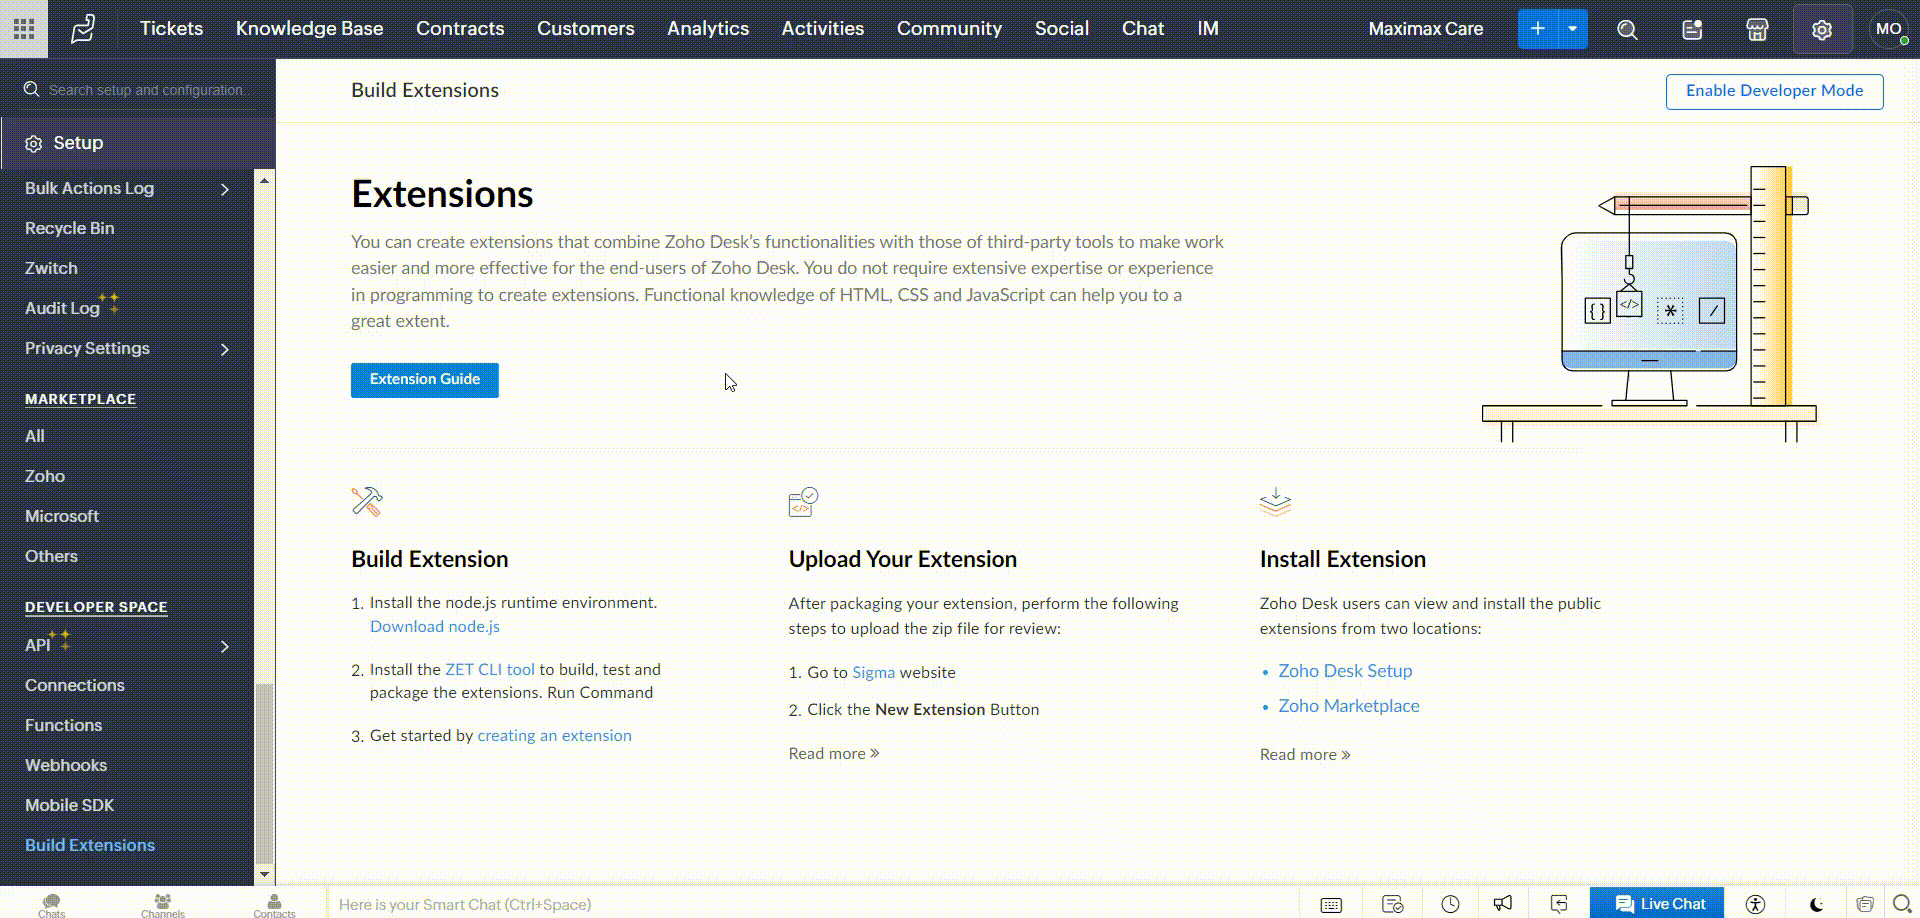Open the recent items clock icon

point(1450,904)
